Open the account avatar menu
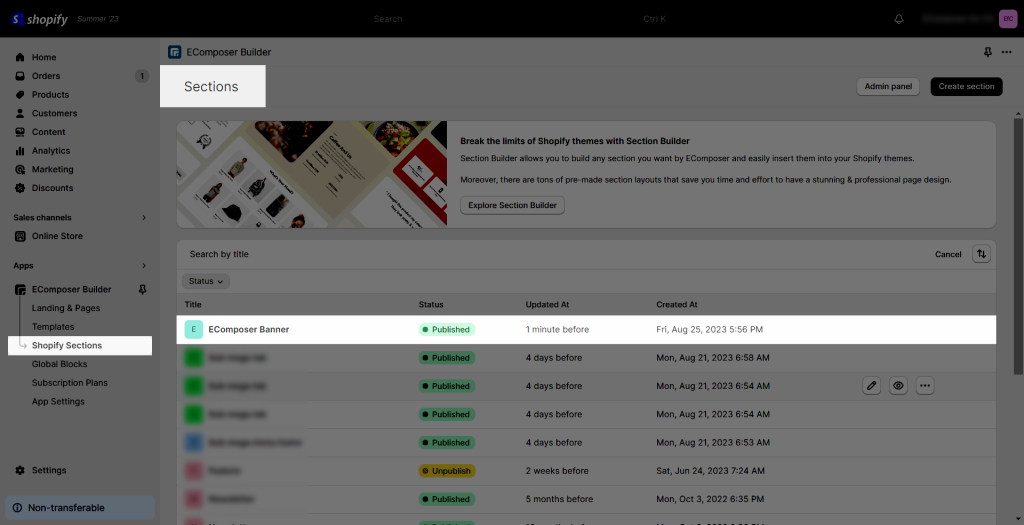The image size is (1024, 525). pos(1007,19)
